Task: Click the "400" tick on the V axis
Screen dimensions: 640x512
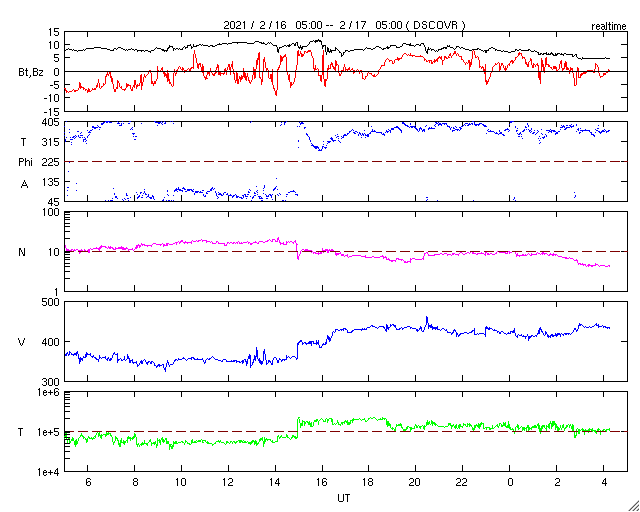Action: 51,342
